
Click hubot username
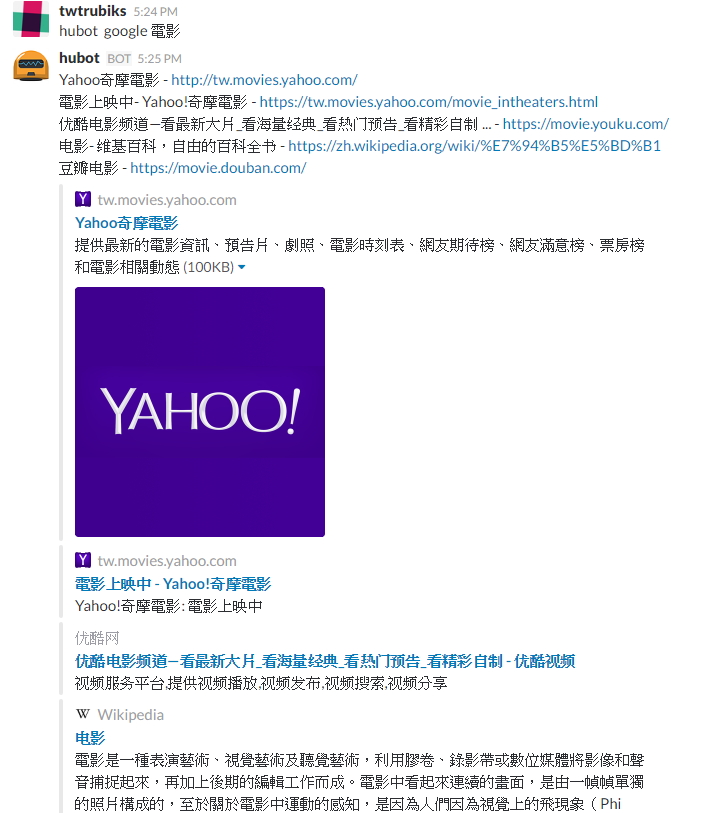click(79, 58)
